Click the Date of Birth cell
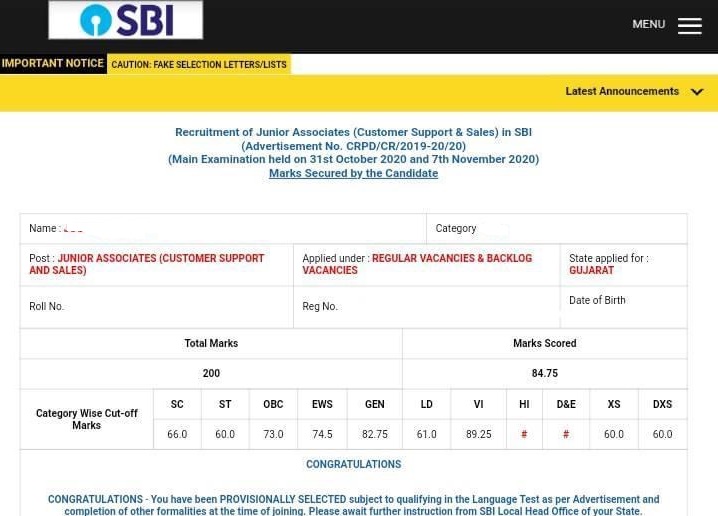This screenshot has height=516, width=718. coord(624,307)
